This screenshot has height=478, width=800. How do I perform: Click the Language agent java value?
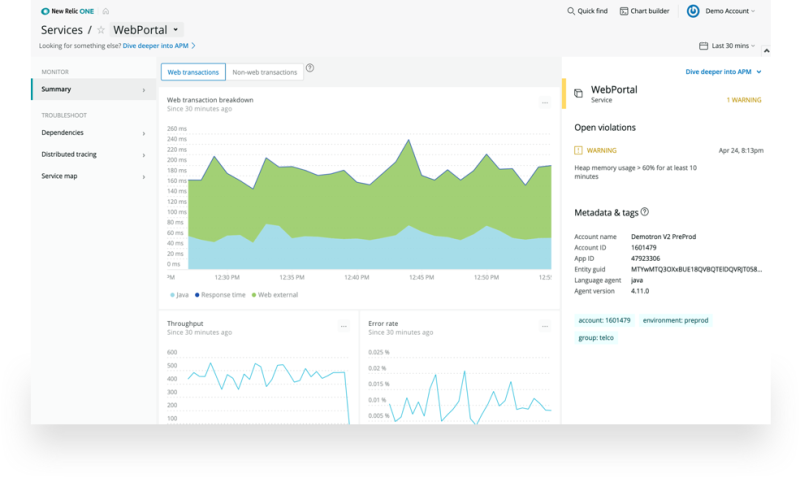click(x=637, y=280)
